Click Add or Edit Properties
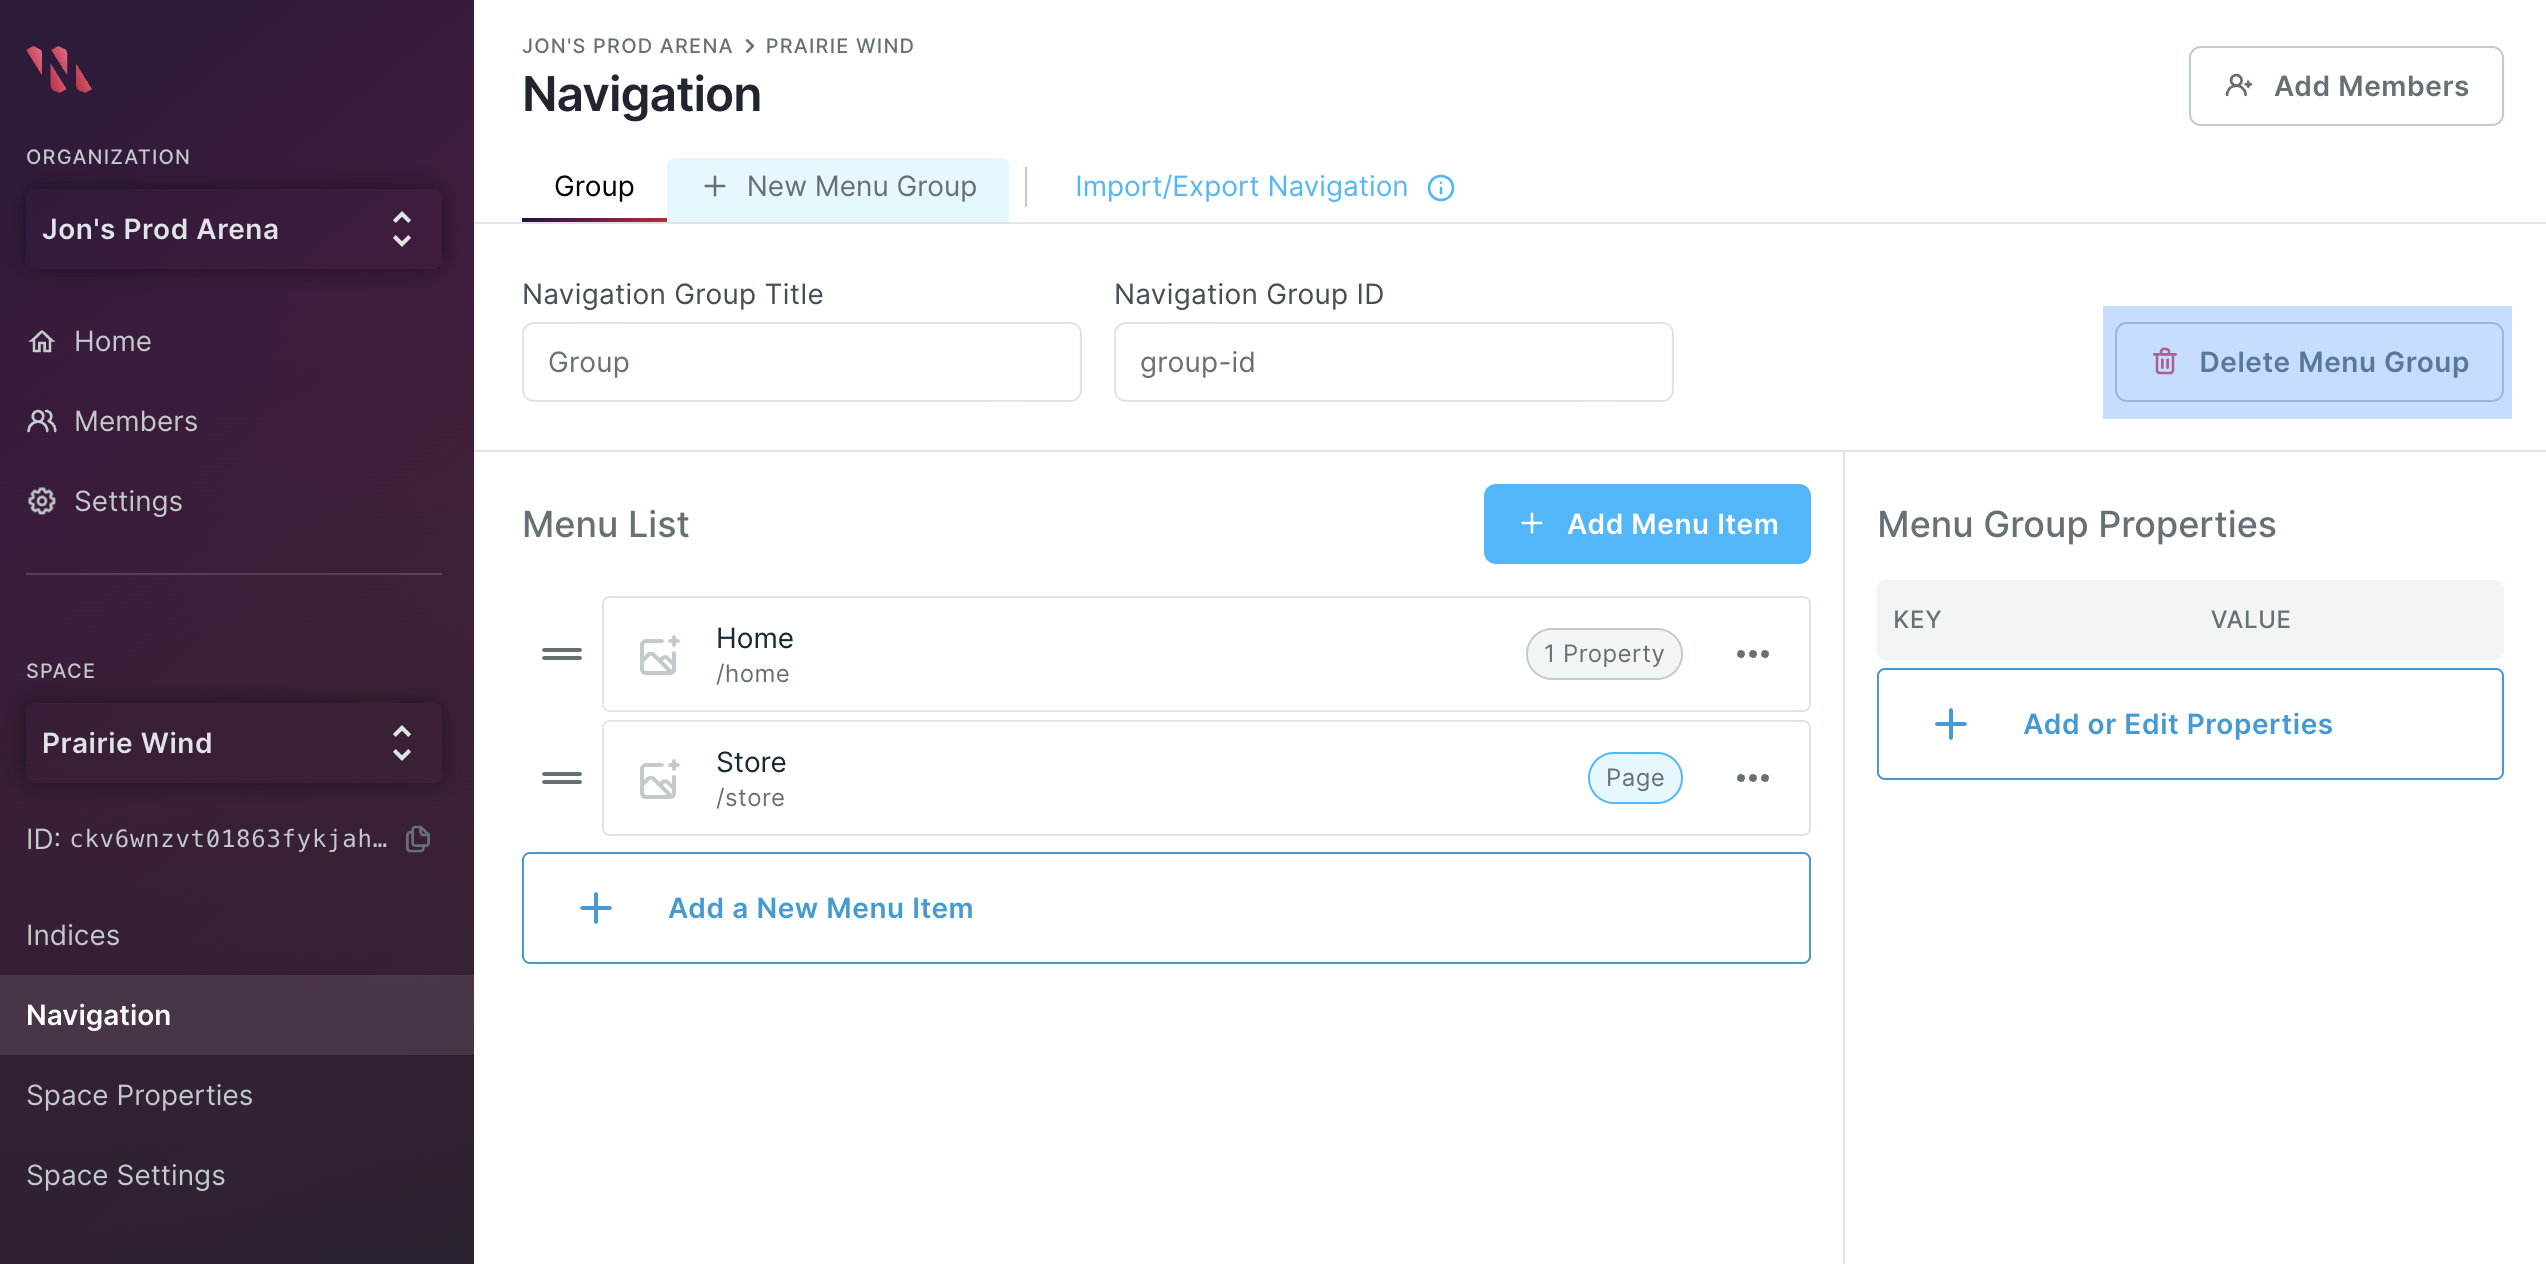The image size is (2546, 1264). 2189,724
